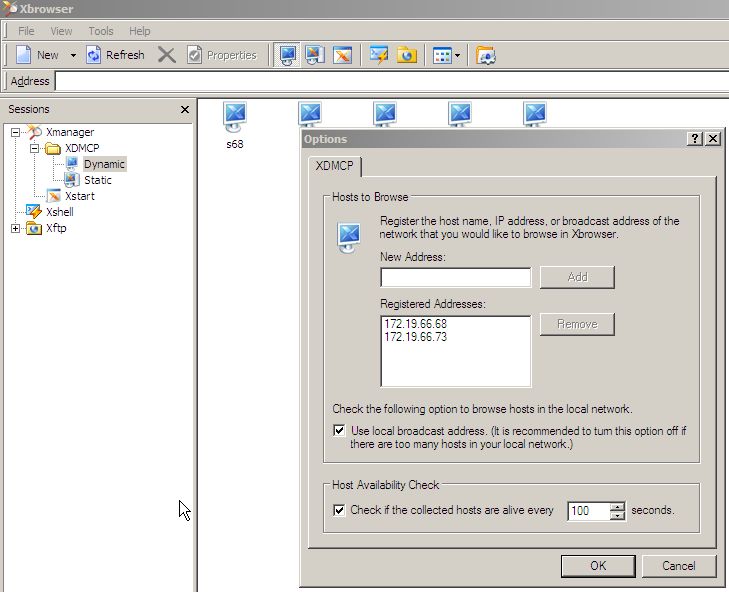Click the Xstart sessions toolbar icon
This screenshot has width=729, height=592.
tap(343, 55)
